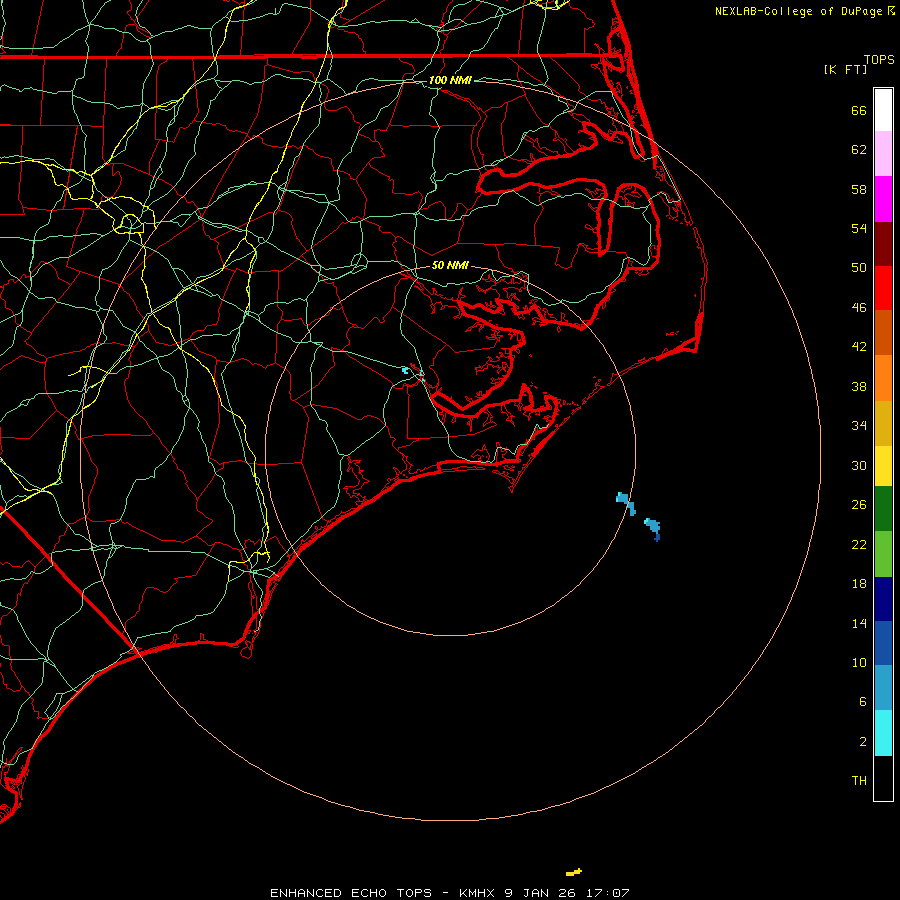The image size is (900, 900).
Task: Choose the dark green legend band
Action: tap(883, 509)
